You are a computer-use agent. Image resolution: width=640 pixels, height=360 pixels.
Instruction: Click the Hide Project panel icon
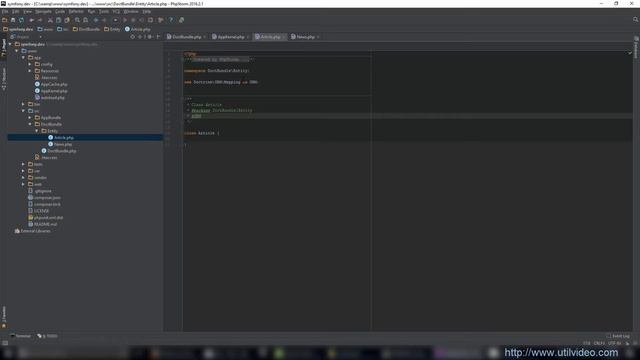tap(158, 37)
